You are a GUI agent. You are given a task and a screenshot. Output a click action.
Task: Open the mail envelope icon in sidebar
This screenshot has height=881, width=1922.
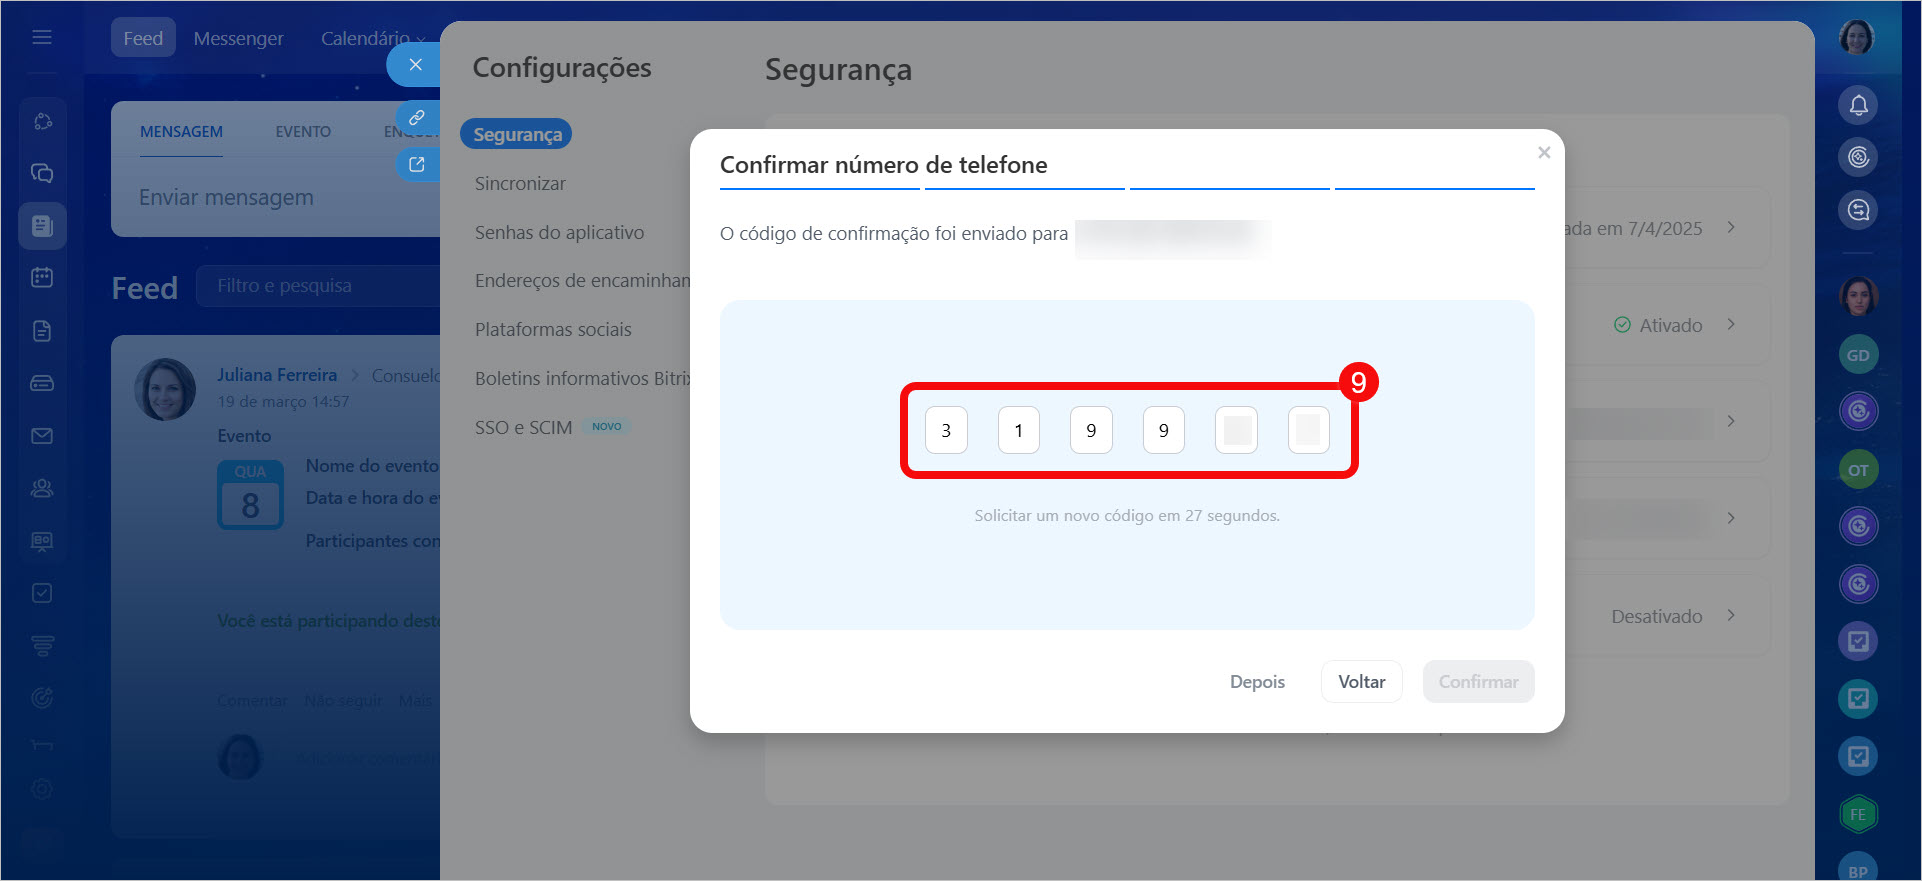pyautogui.click(x=42, y=436)
